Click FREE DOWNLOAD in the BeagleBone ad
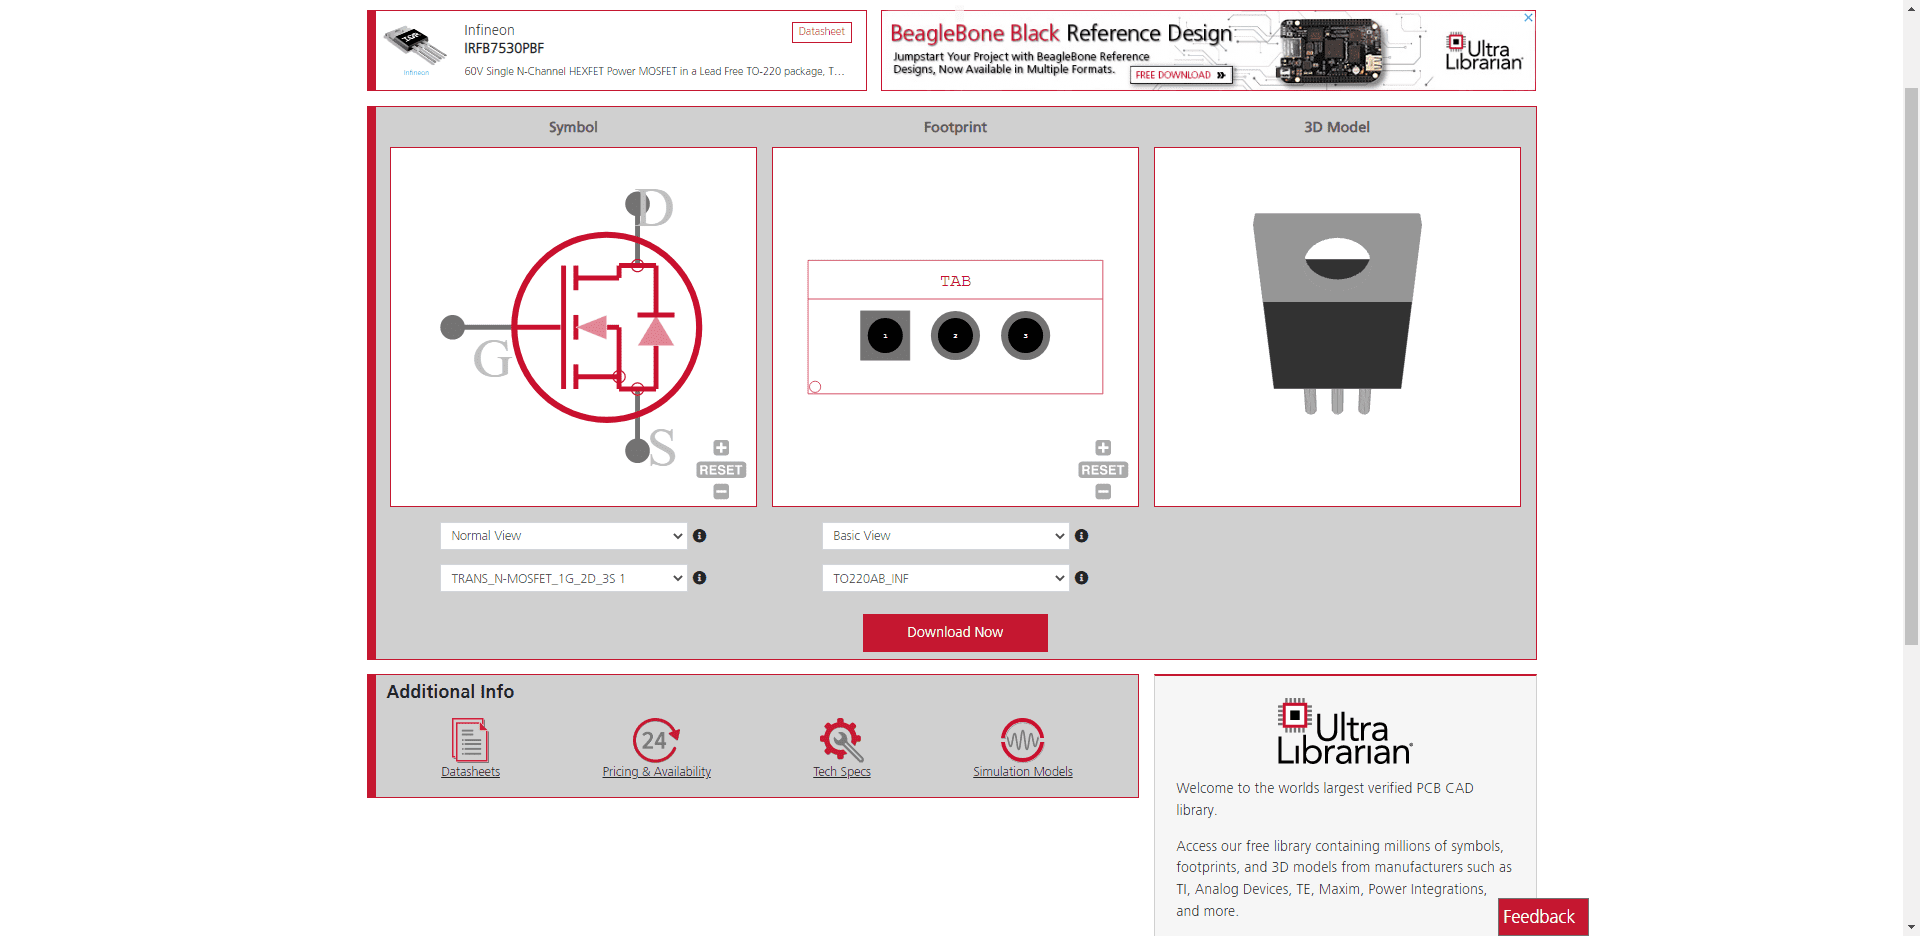The height and width of the screenshot is (936, 1920). pyautogui.click(x=1181, y=75)
